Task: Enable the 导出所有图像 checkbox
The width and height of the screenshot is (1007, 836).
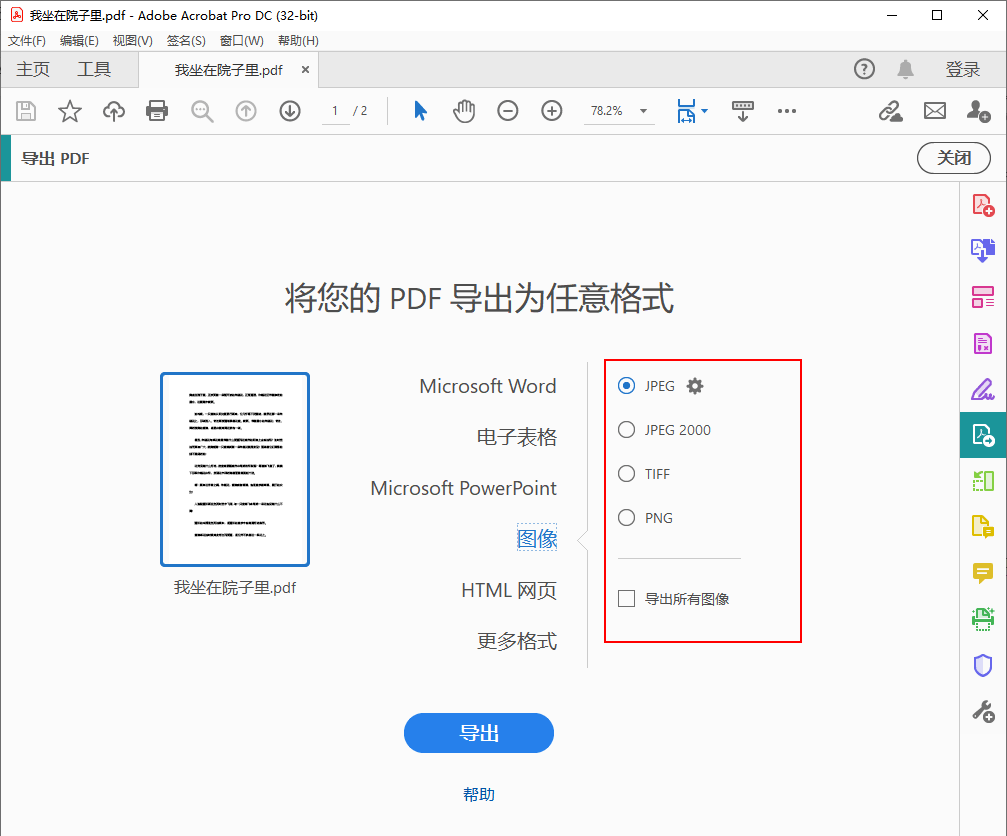Action: (627, 599)
